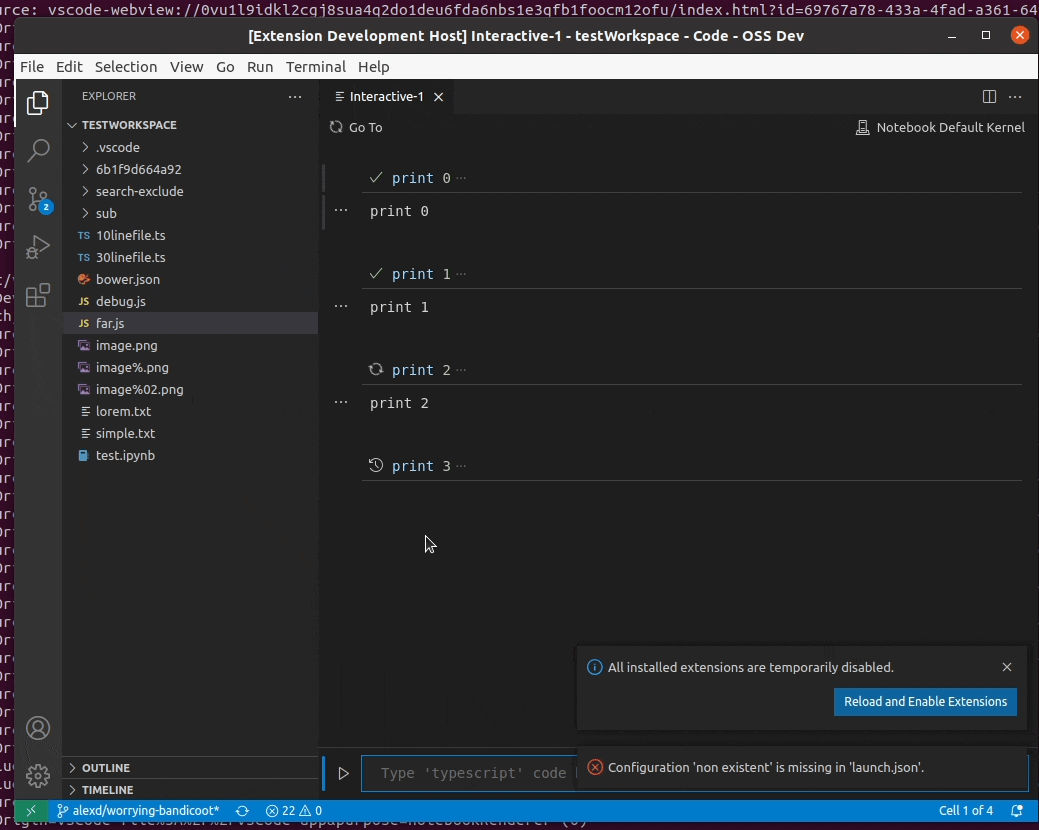Click the pending clock icon on print 3 cell
1039x830 pixels.
[376, 465]
